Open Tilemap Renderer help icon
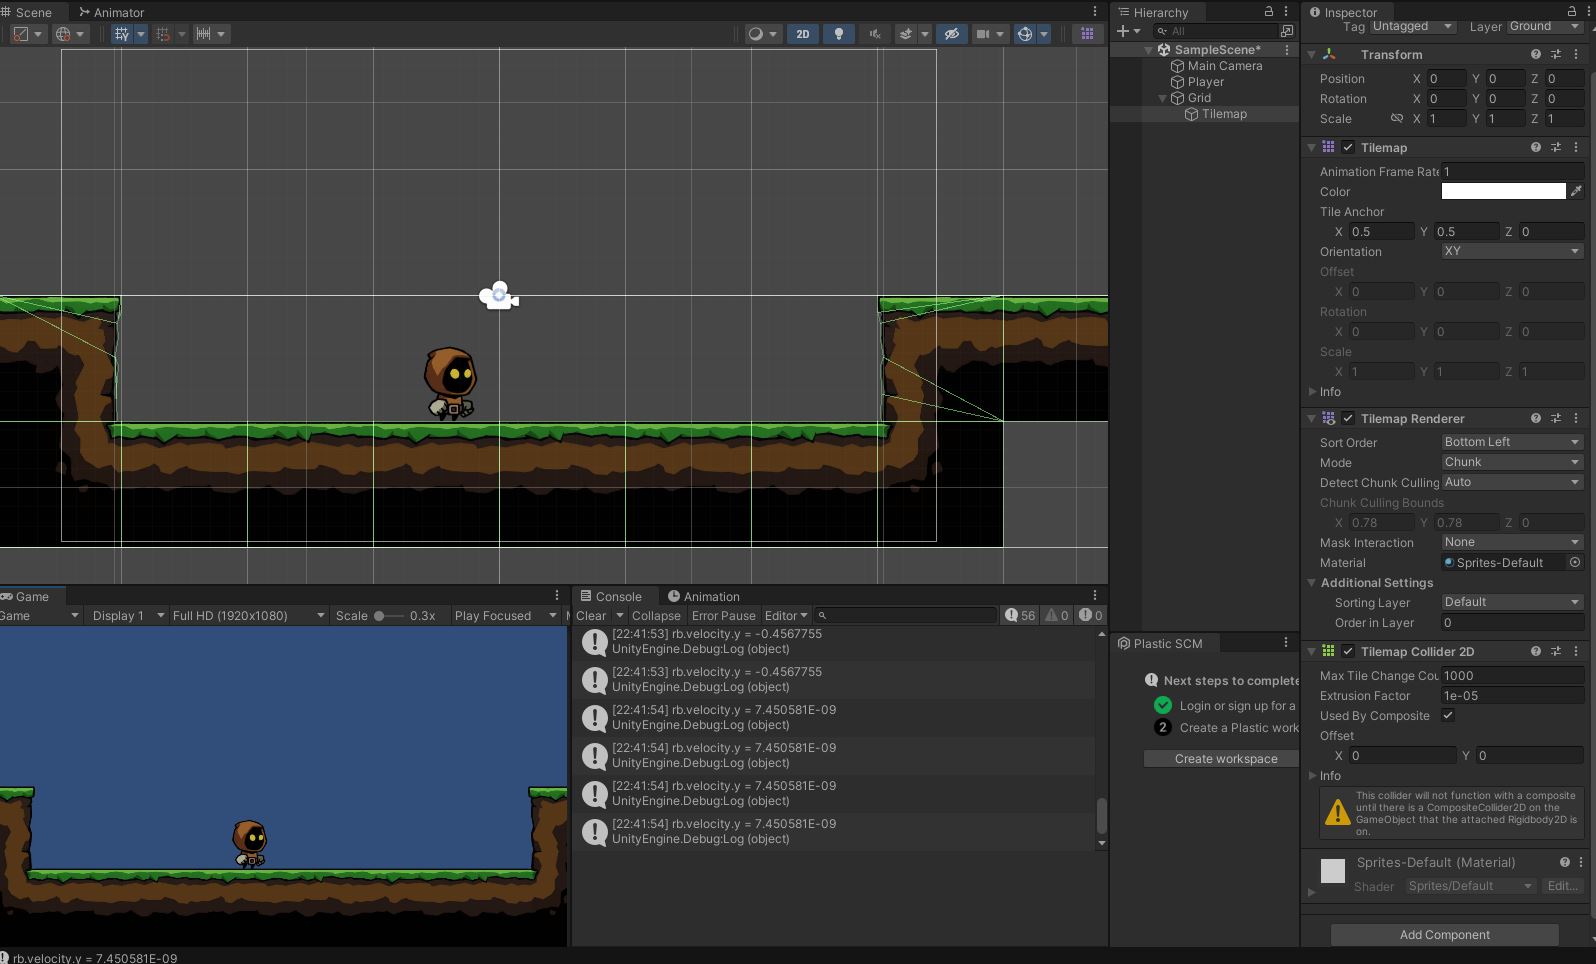 click(1535, 418)
